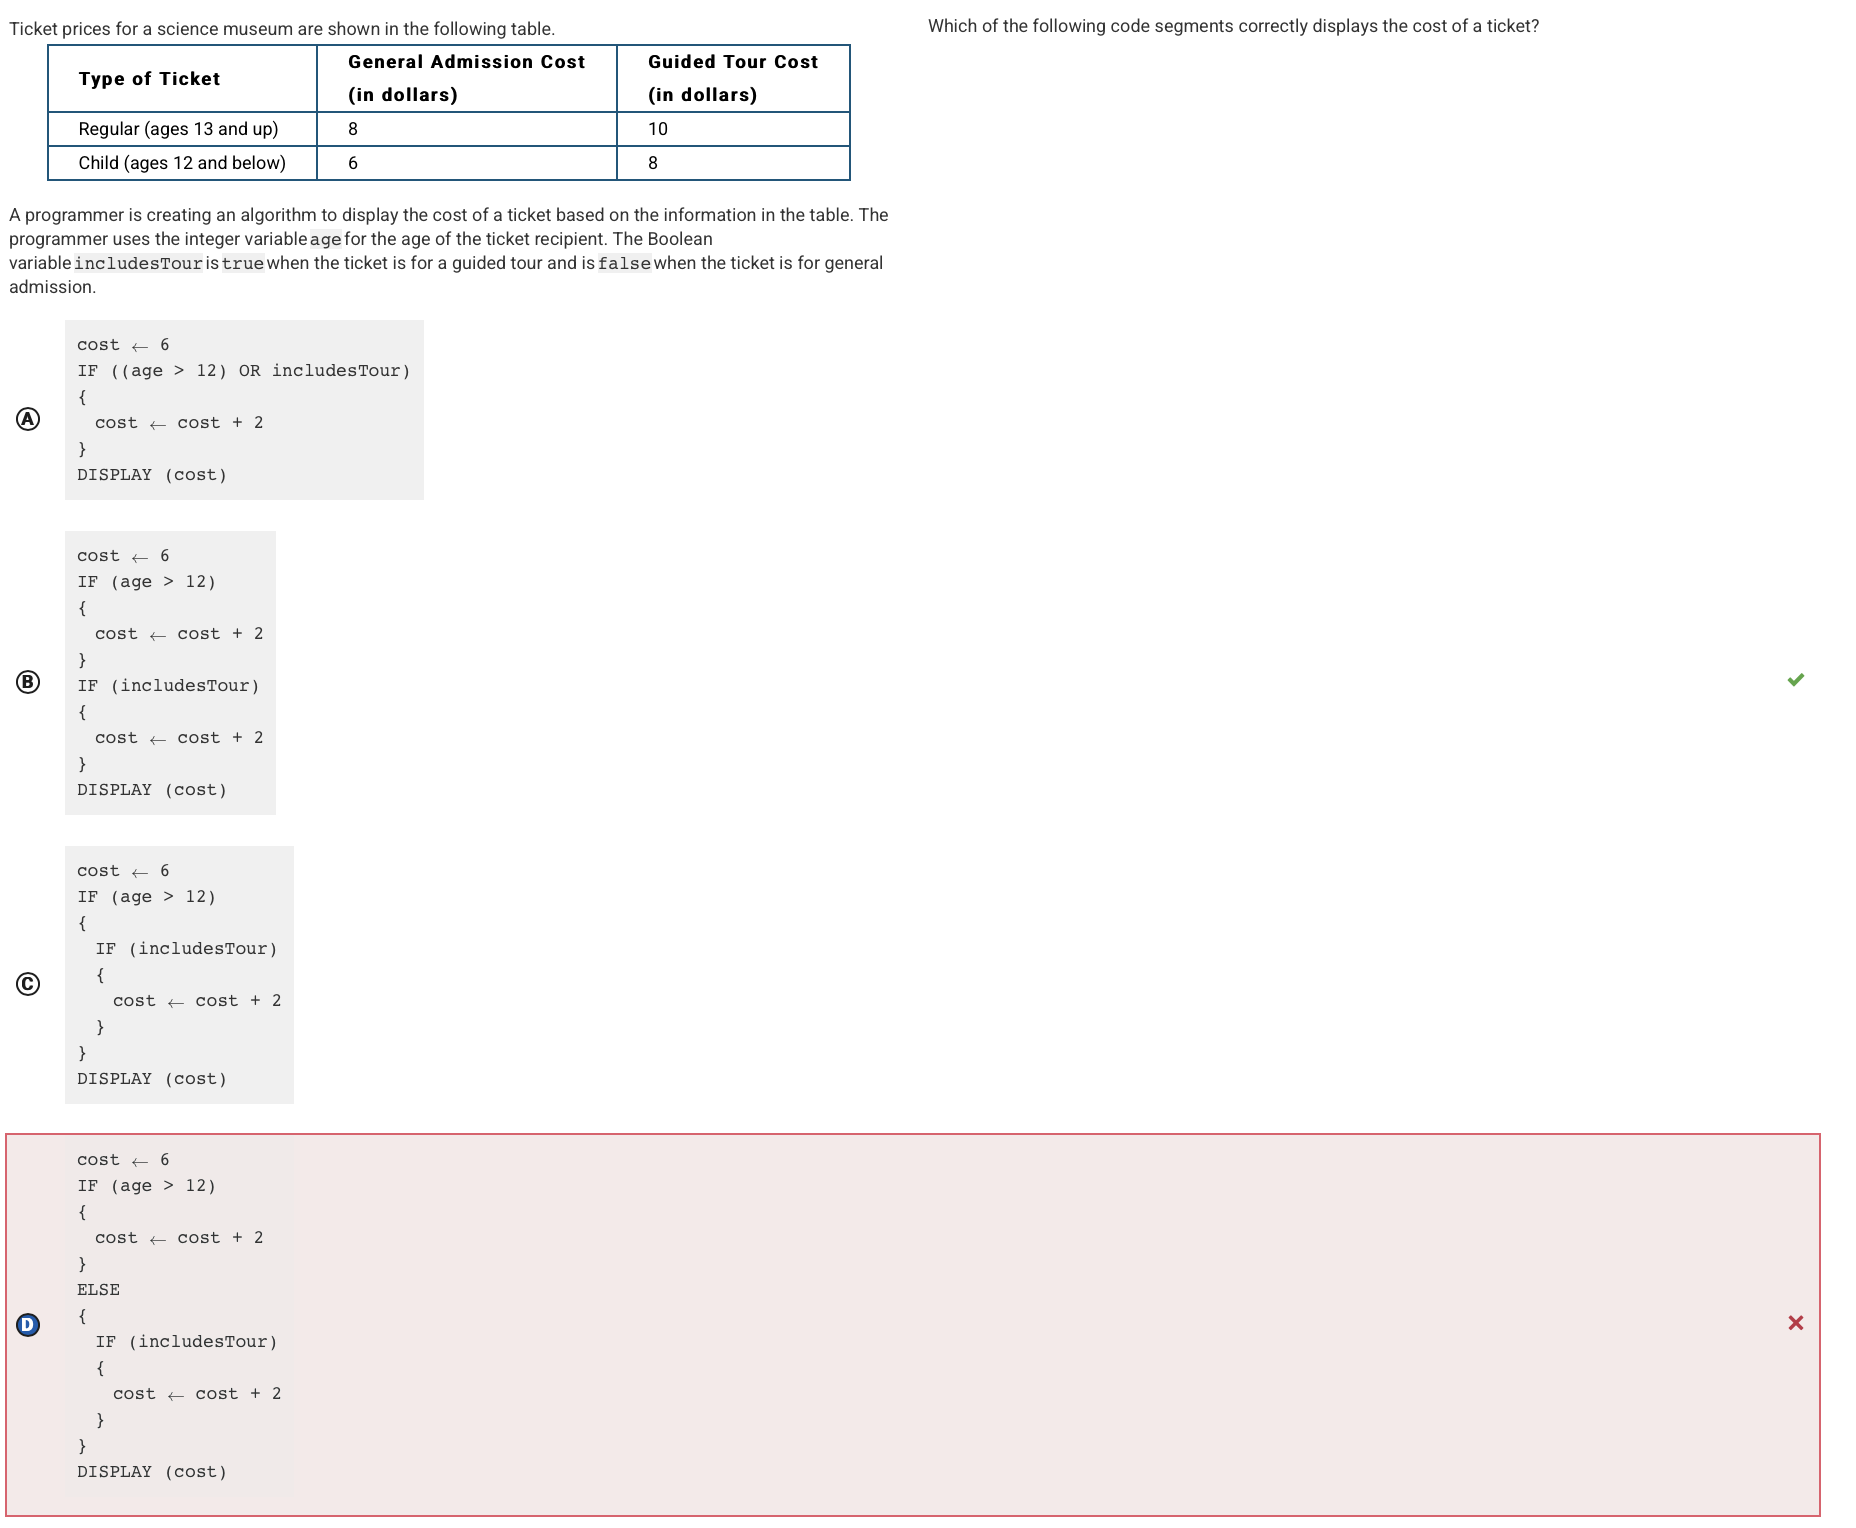
Task: Click option A code block with OR includesTour
Action: (244, 410)
